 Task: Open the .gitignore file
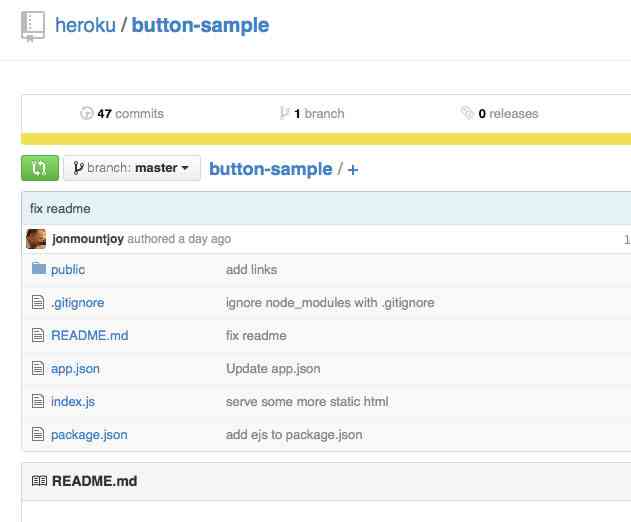tap(78, 303)
